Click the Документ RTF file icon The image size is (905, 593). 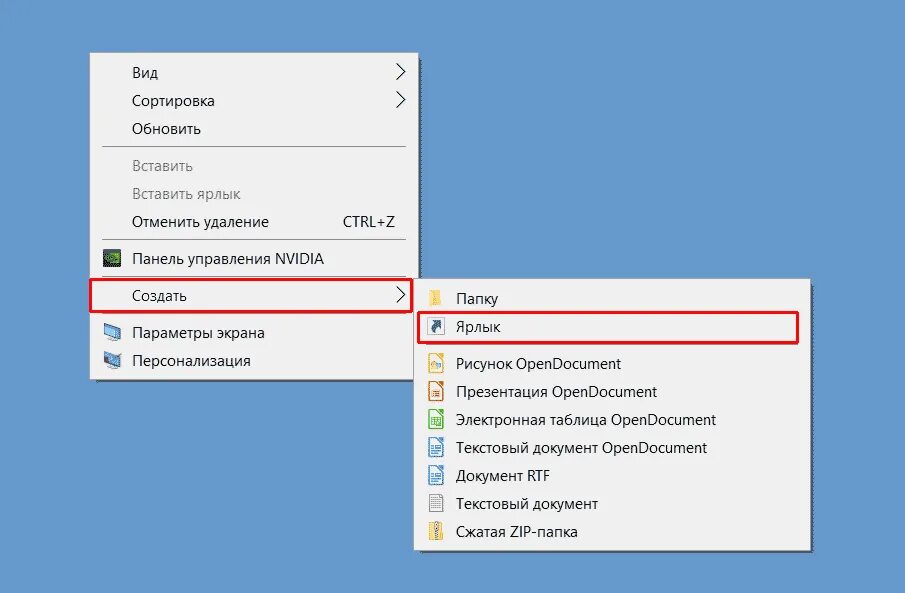point(436,475)
